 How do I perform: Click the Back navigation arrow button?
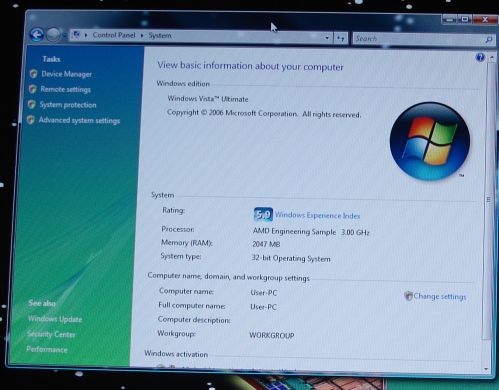(37, 34)
